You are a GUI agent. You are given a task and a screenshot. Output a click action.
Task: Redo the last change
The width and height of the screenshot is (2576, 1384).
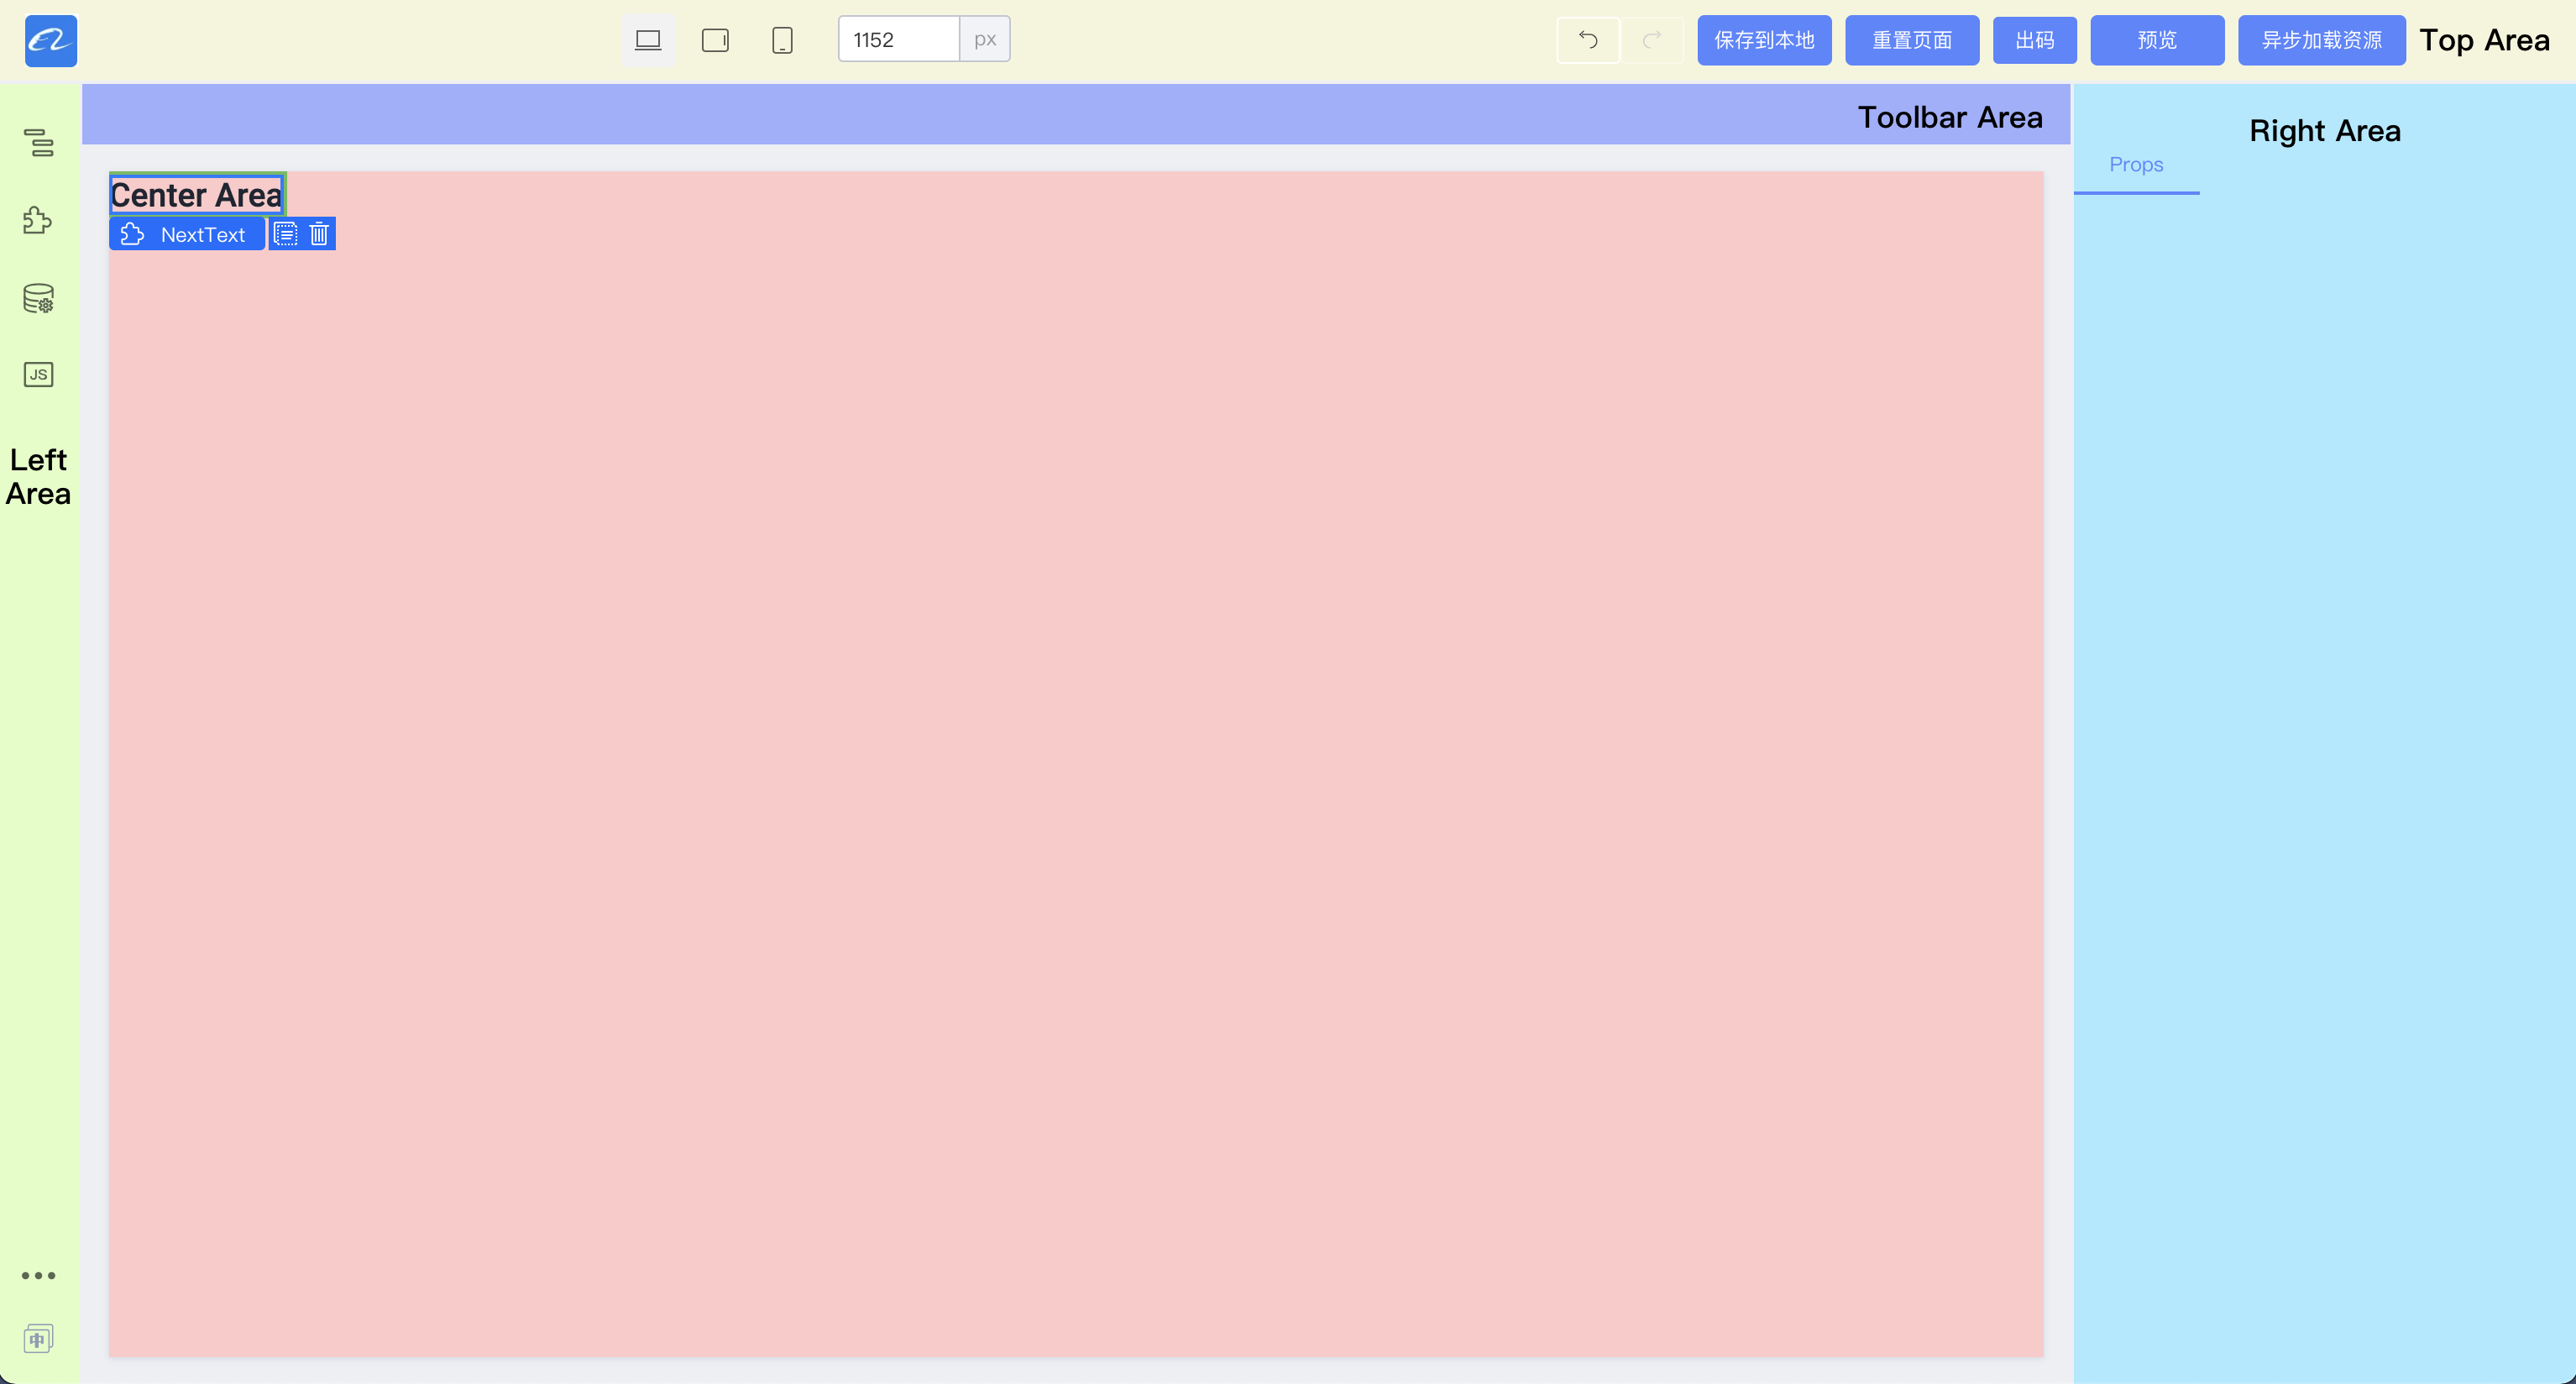pos(1651,40)
